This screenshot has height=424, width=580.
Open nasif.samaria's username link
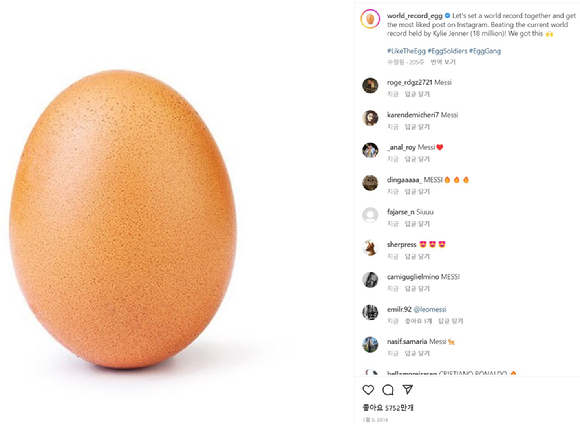tap(407, 341)
